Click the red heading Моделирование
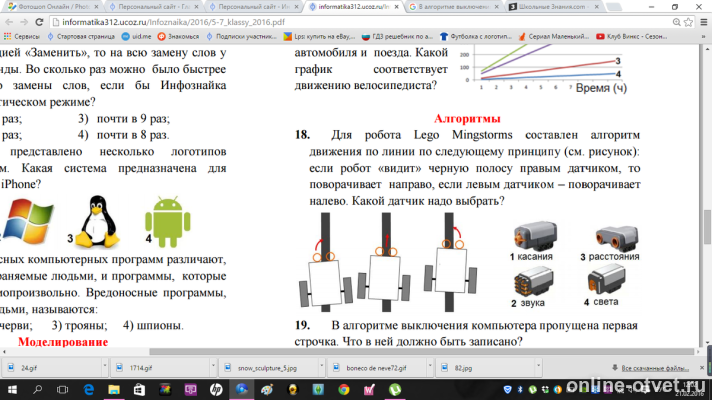 click(63, 342)
